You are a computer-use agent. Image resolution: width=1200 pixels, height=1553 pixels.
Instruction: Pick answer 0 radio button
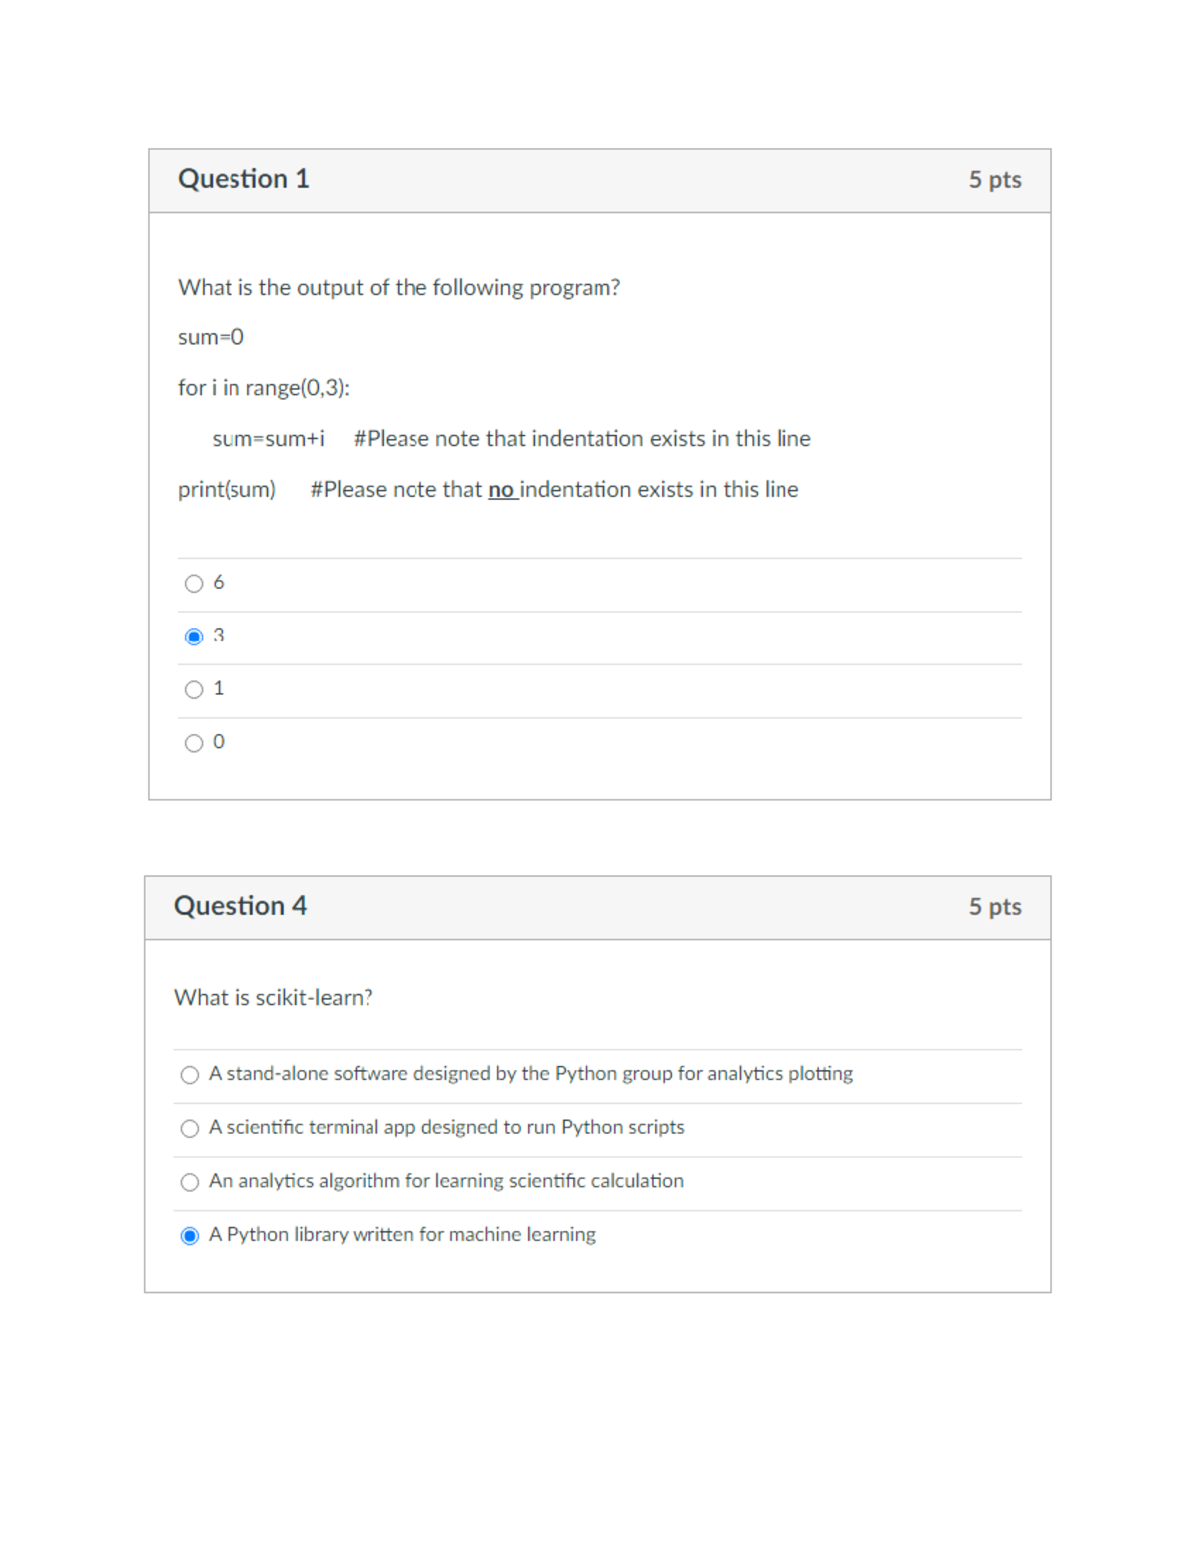click(194, 743)
